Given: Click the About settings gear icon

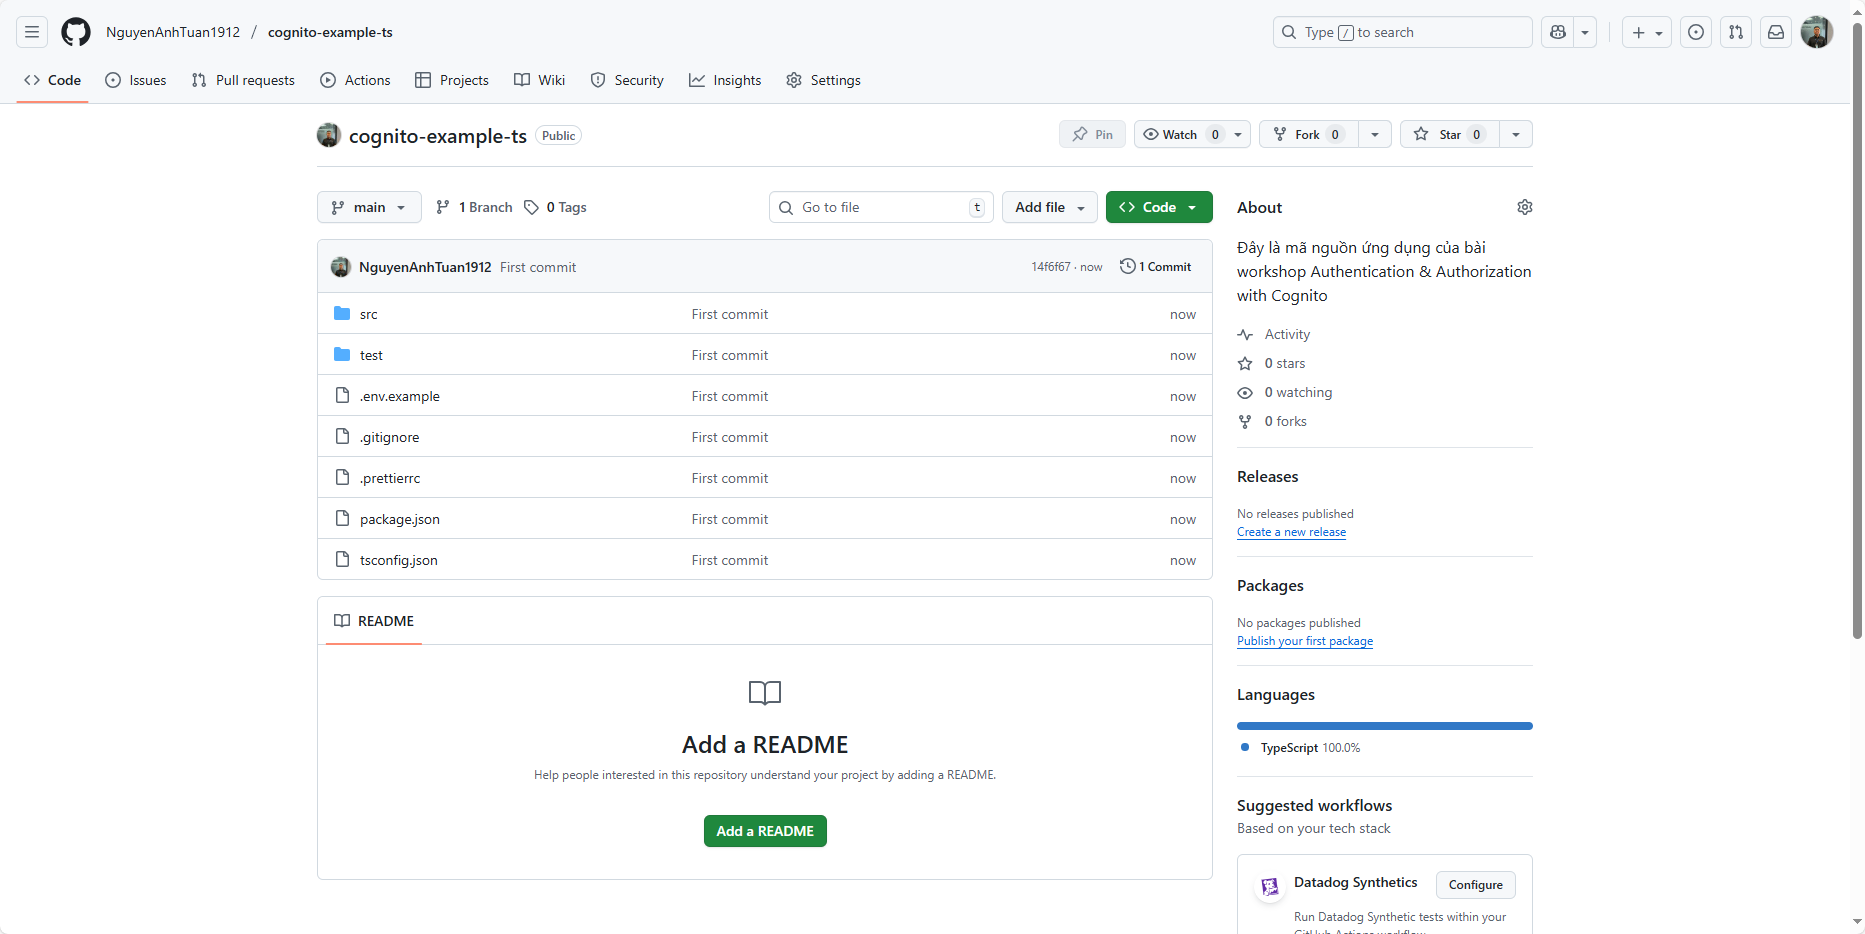Looking at the screenshot, I should [x=1524, y=207].
